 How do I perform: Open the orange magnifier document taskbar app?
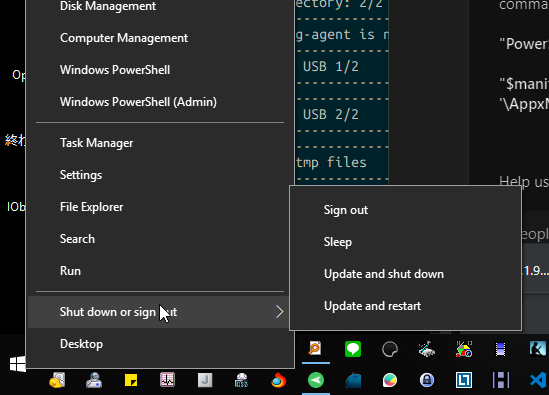[x=315, y=349]
